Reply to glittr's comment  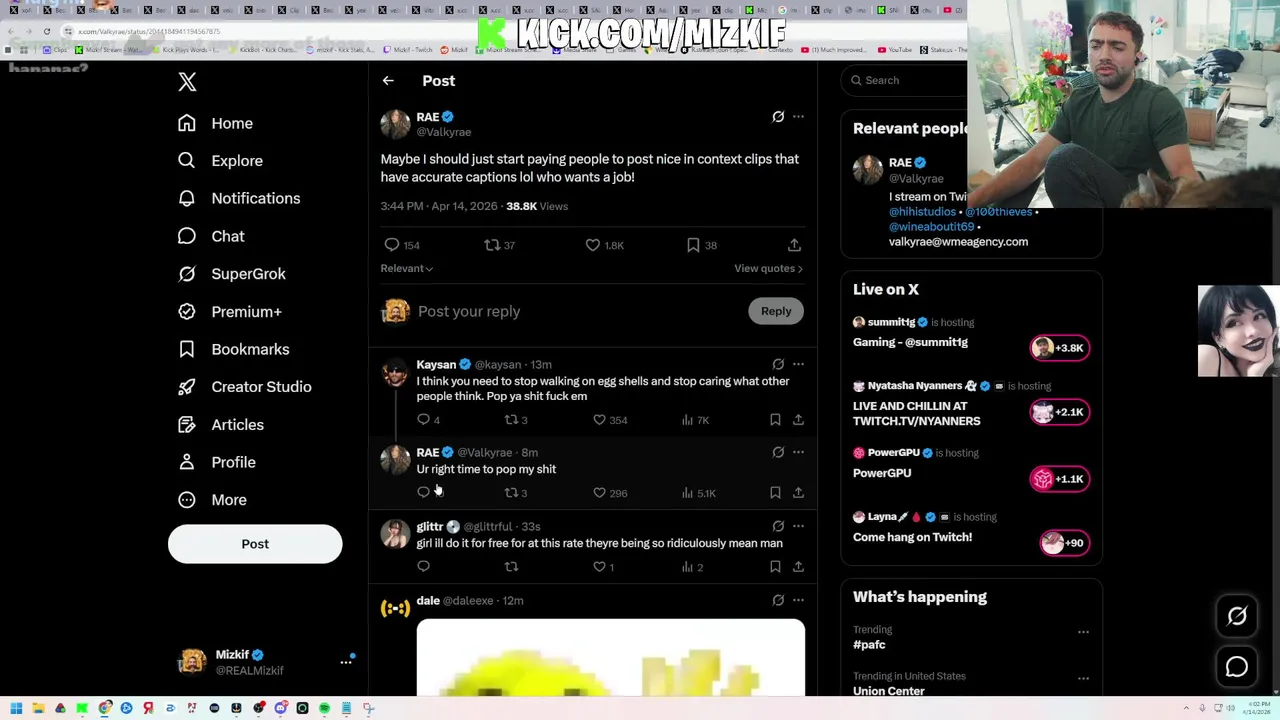(x=423, y=567)
